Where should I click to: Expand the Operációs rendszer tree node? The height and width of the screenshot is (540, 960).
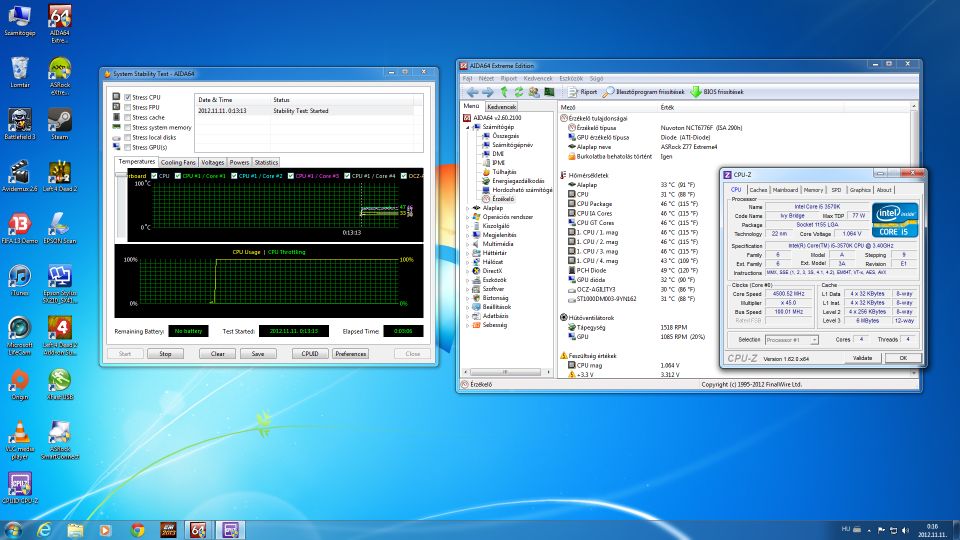[469, 216]
